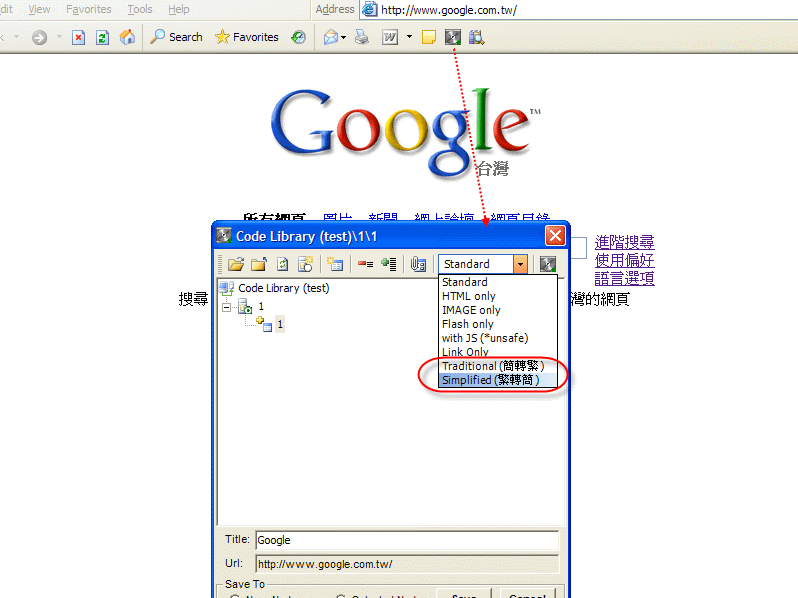
Task: Click the folder-up icon in Code Library toolbar
Action: pyautogui.click(x=259, y=264)
